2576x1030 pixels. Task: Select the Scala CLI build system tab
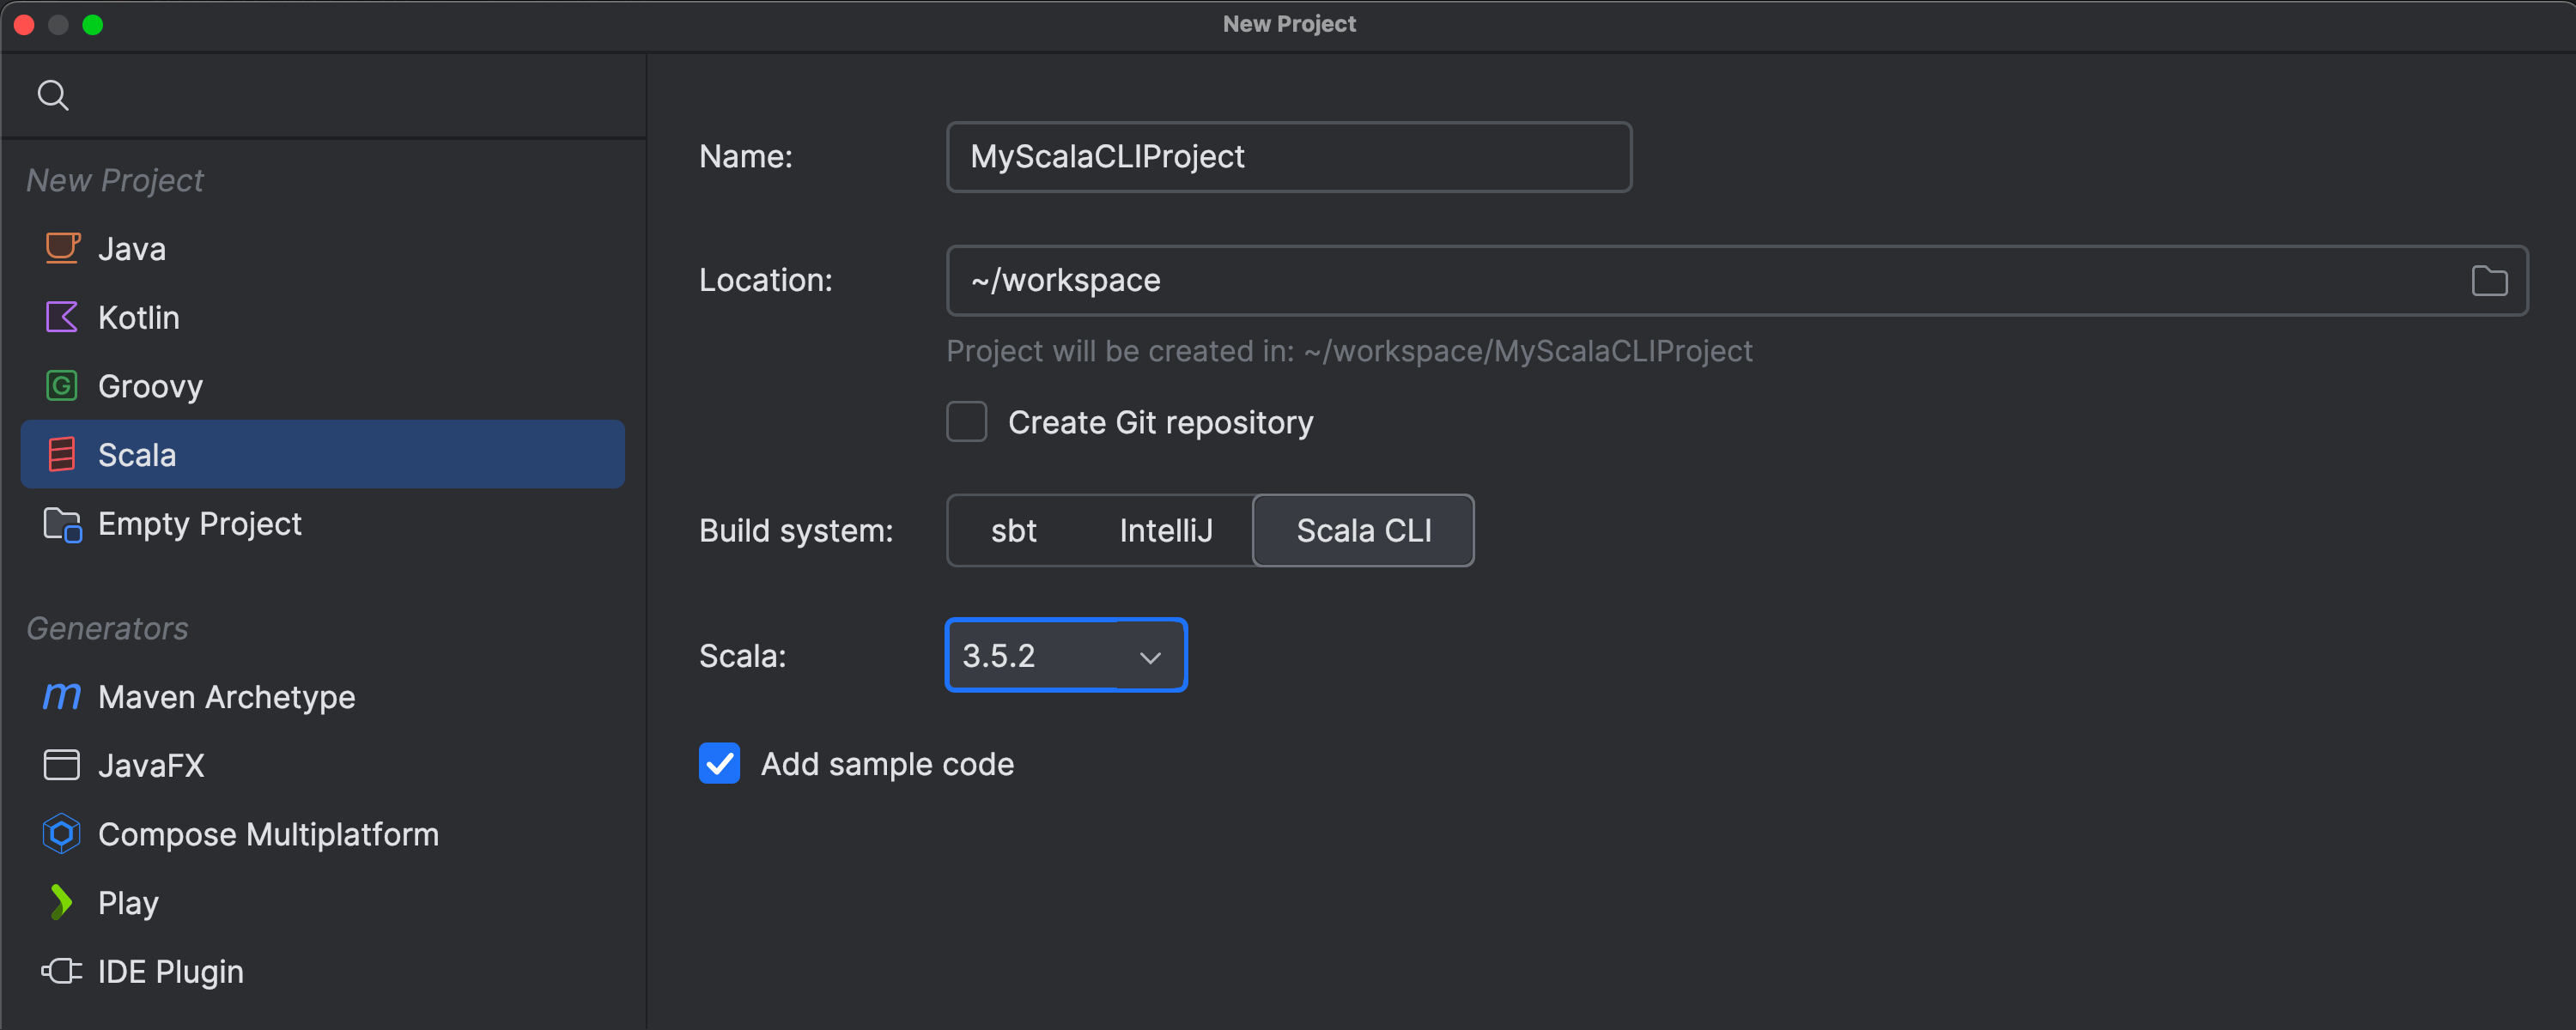[1363, 530]
